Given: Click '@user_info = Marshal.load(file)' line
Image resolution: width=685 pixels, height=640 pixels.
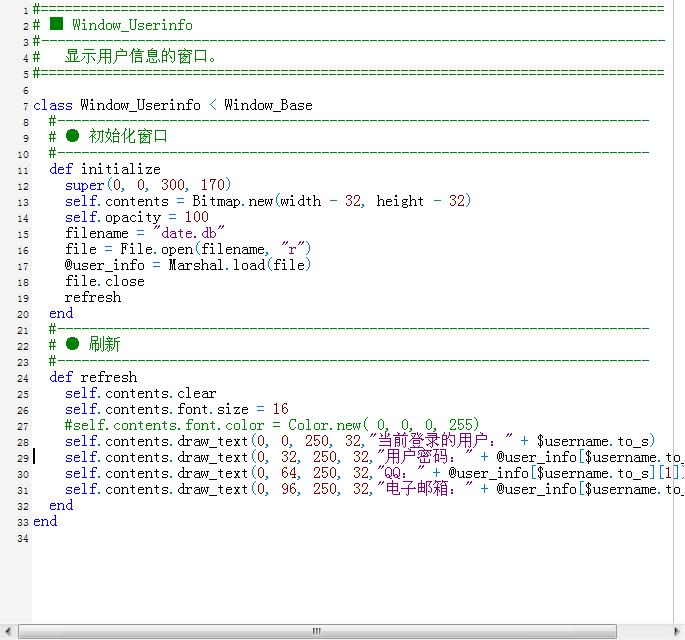Looking at the screenshot, I should tap(188, 265).
